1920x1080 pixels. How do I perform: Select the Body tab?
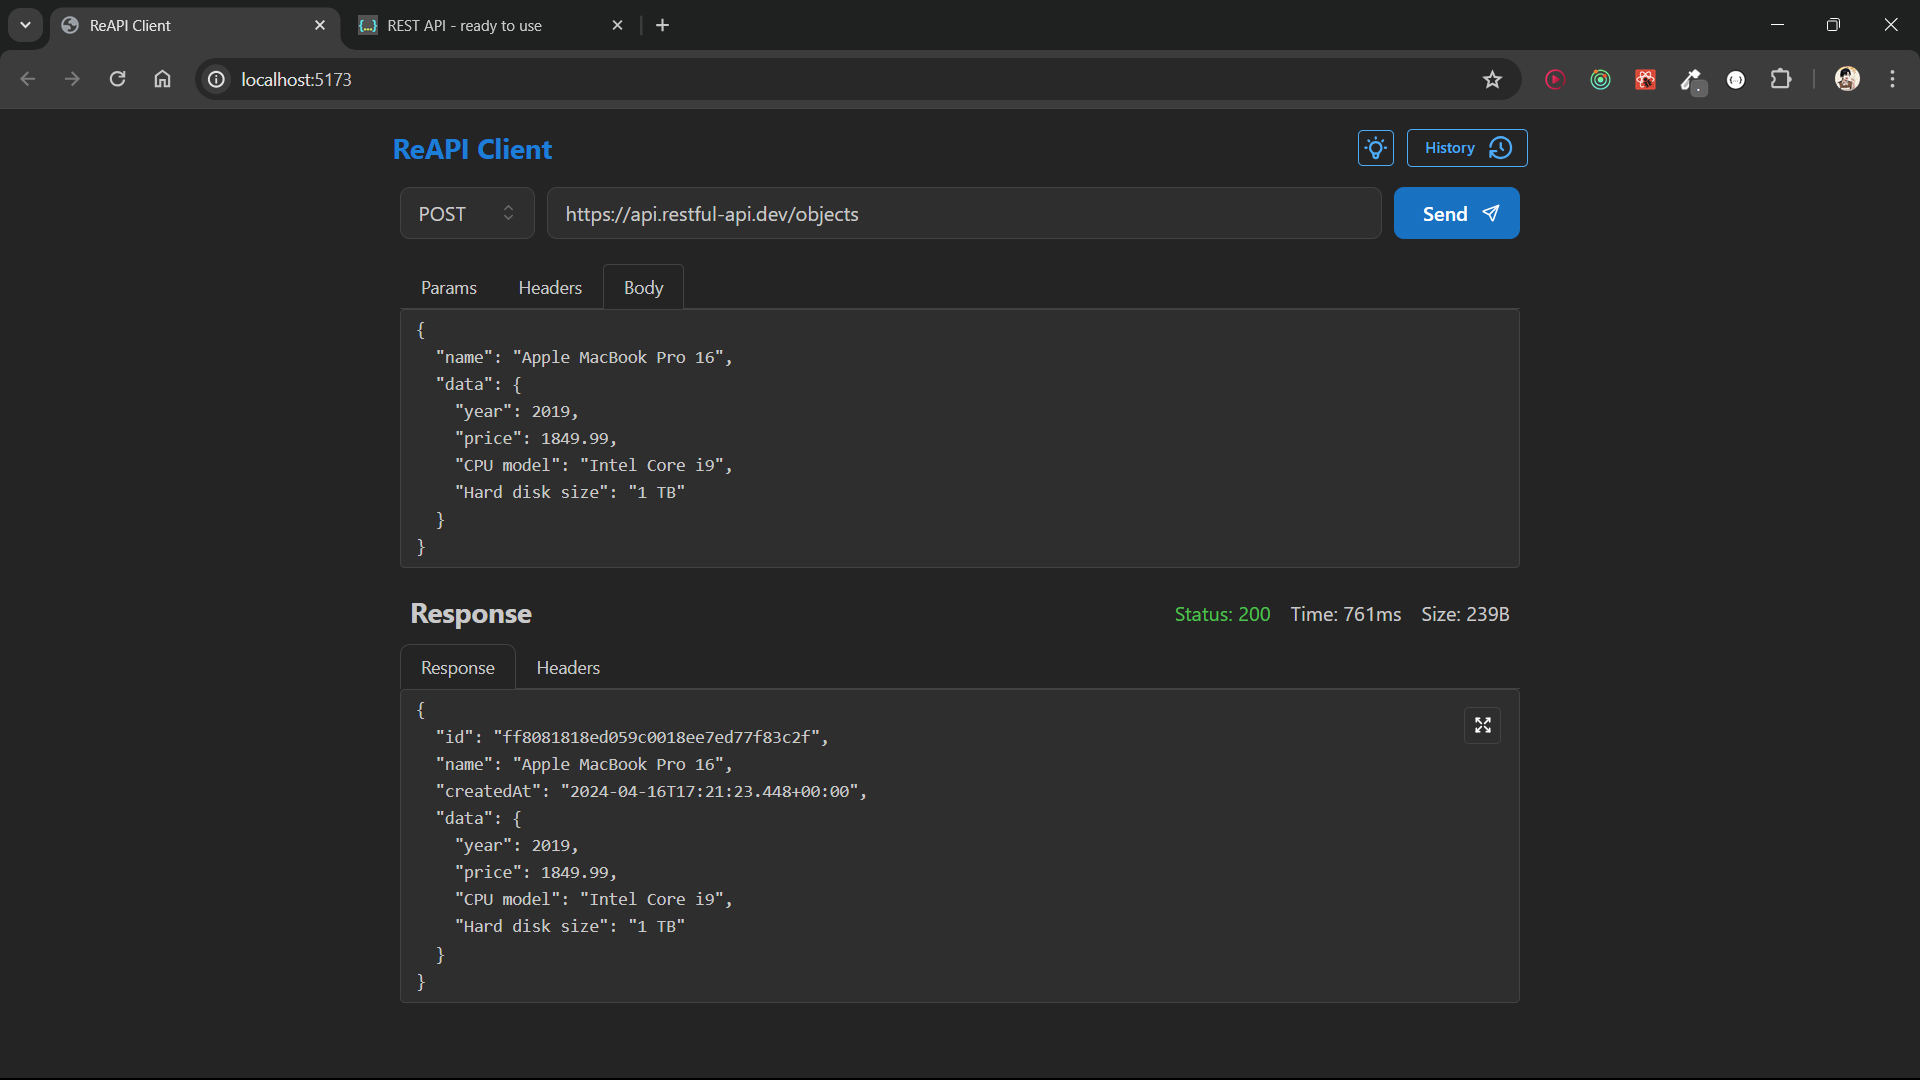pyautogui.click(x=643, y=287)
